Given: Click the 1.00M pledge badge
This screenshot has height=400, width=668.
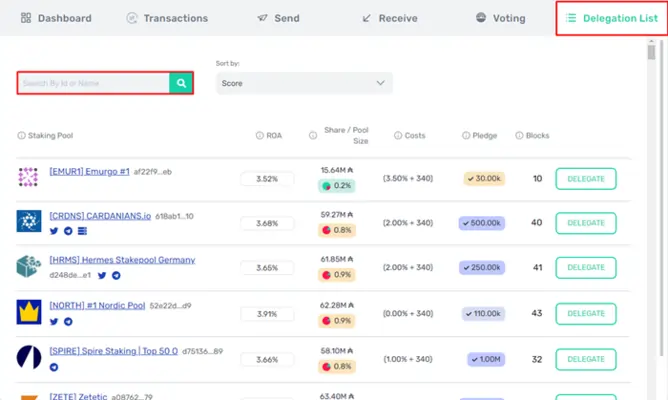Looking at the screenshot, I should [486, 359].
